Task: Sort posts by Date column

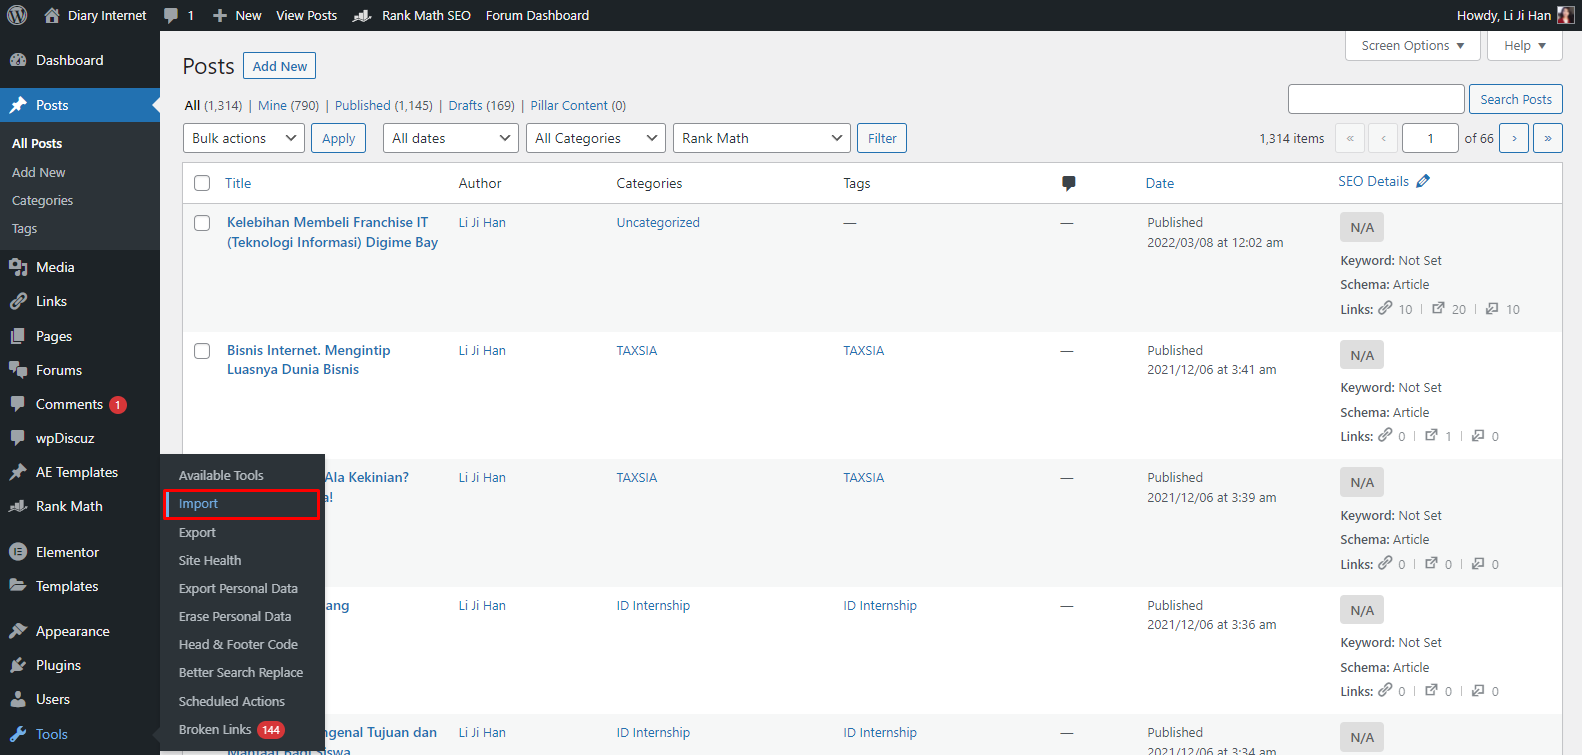Action: click(1160, 183)
